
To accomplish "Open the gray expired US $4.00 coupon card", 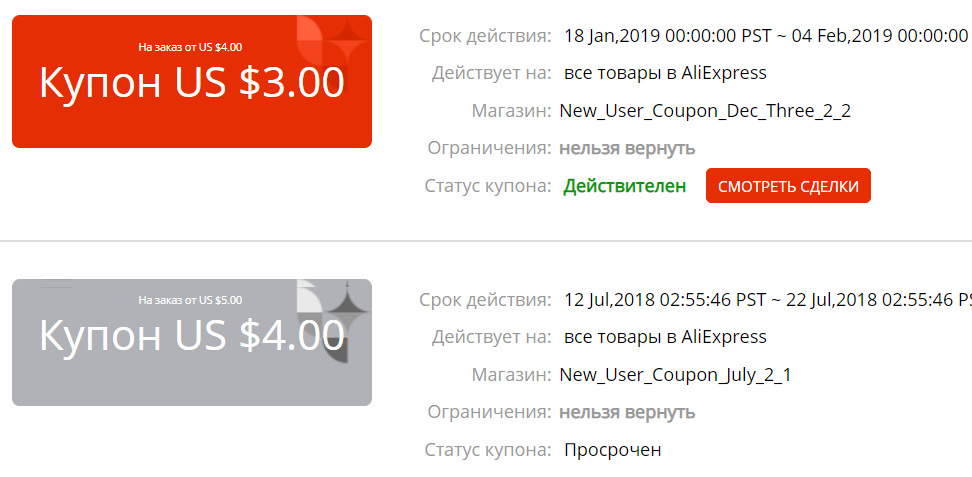I will click(x=192, y=342).
